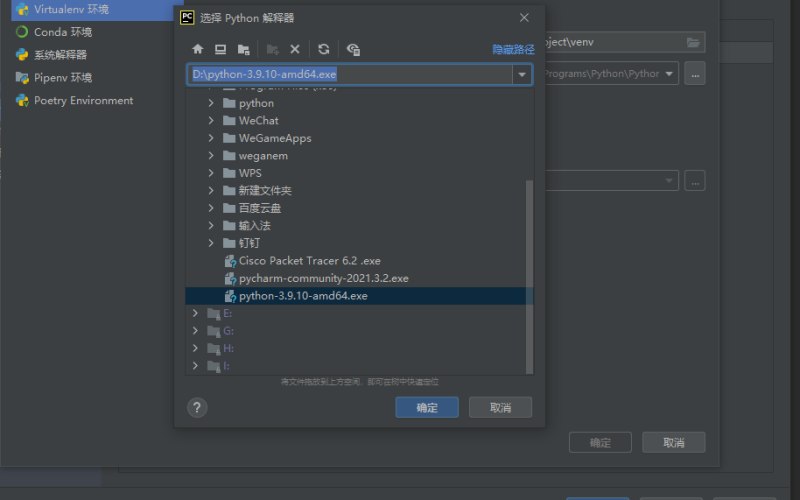
Task: Select the 钉钉 folder row
Action: 356,243
